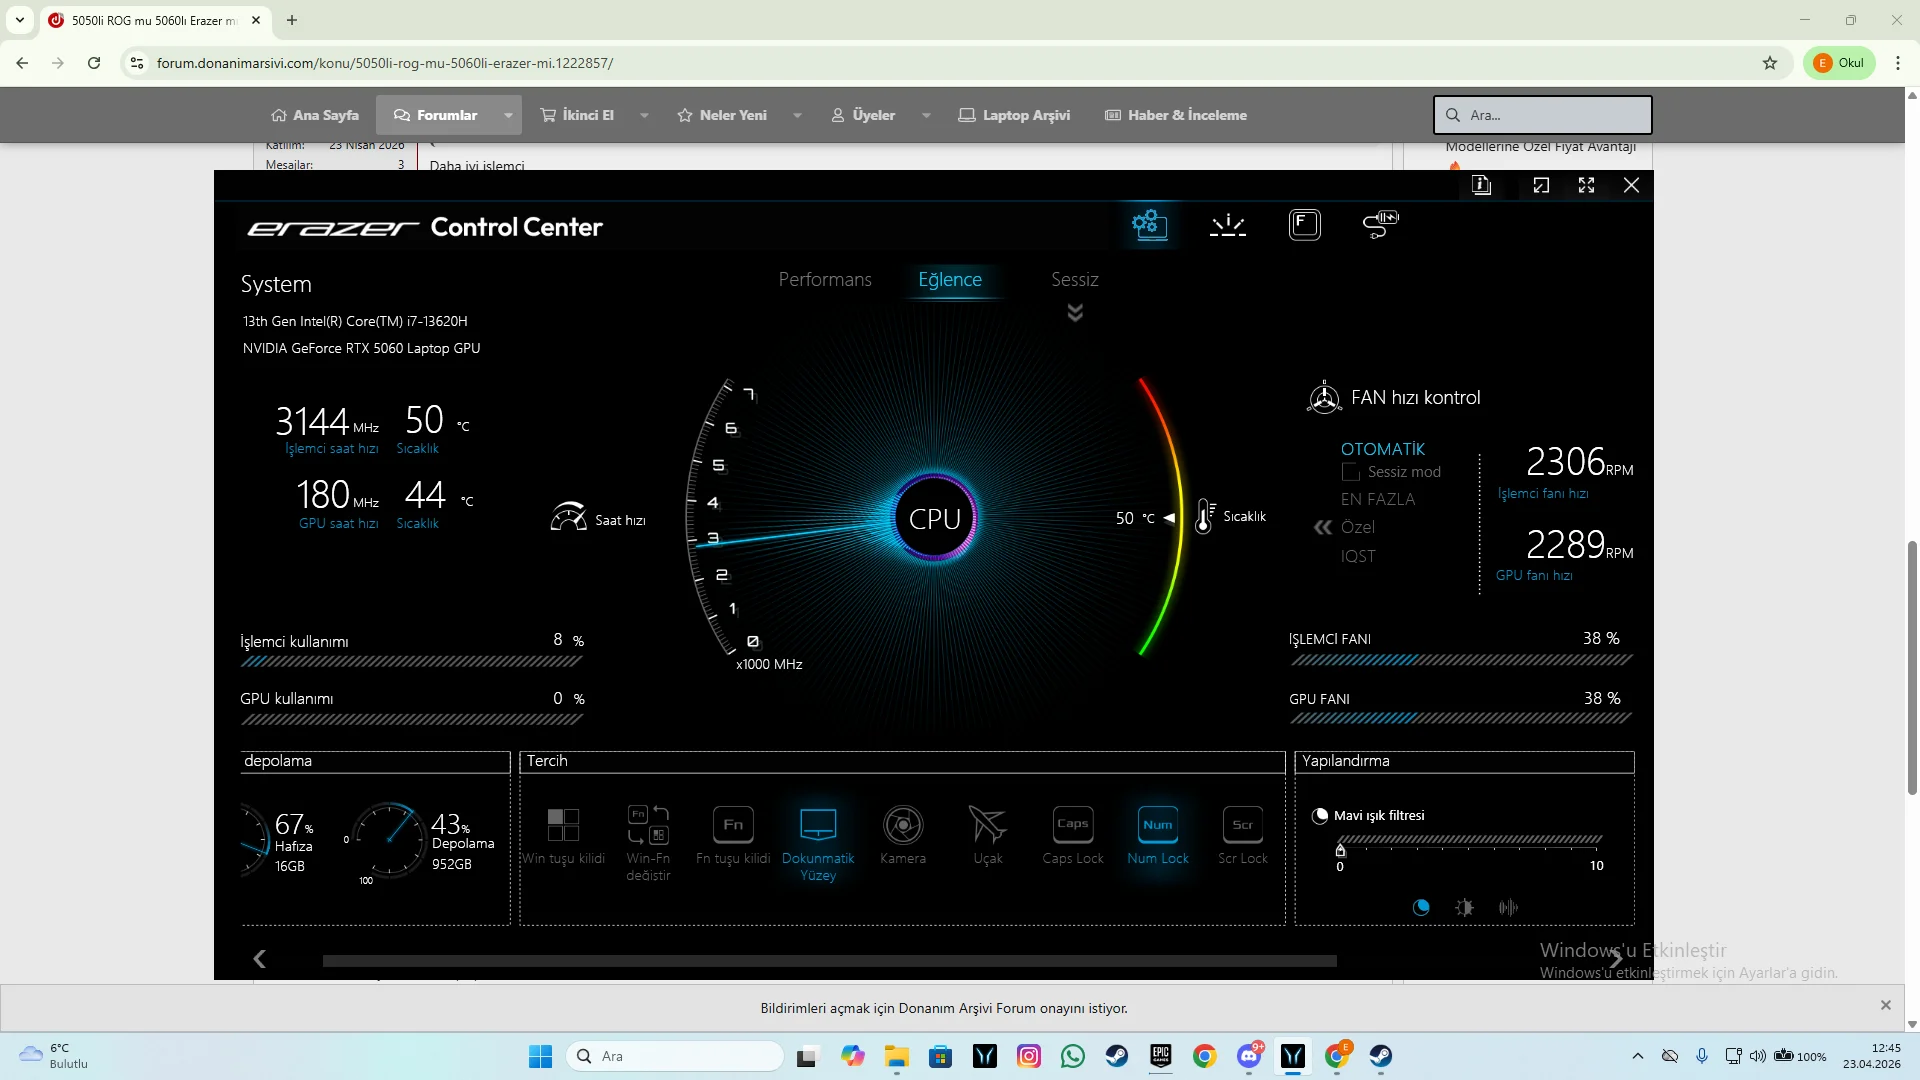Image resolution: width=1920 pixels, height=1080 pixels.
Task: Open the keyboard backlight lighting icon
Action: coord(1227,225)
